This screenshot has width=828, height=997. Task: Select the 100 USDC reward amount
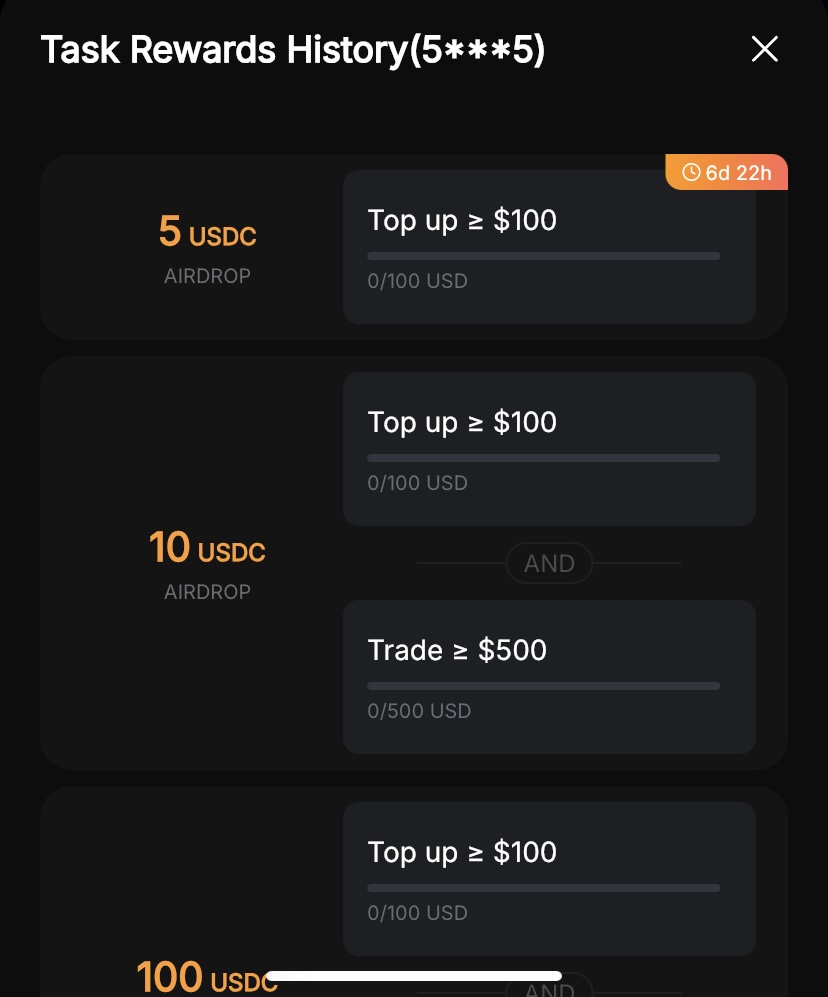click(x=207, y=977)
